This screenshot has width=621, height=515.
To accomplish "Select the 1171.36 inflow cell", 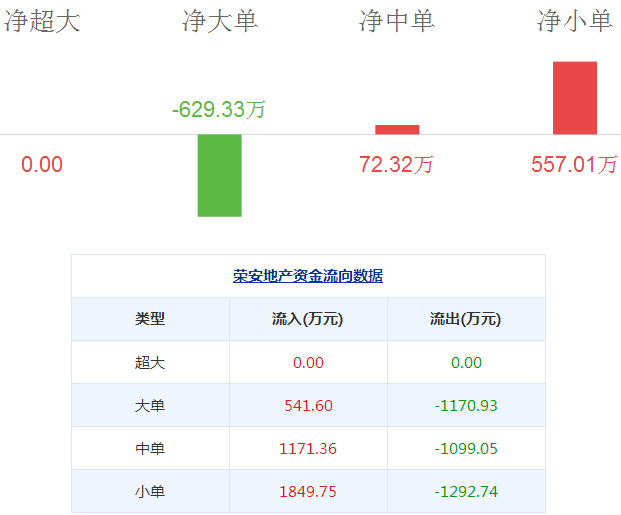I will click(308, 449).
